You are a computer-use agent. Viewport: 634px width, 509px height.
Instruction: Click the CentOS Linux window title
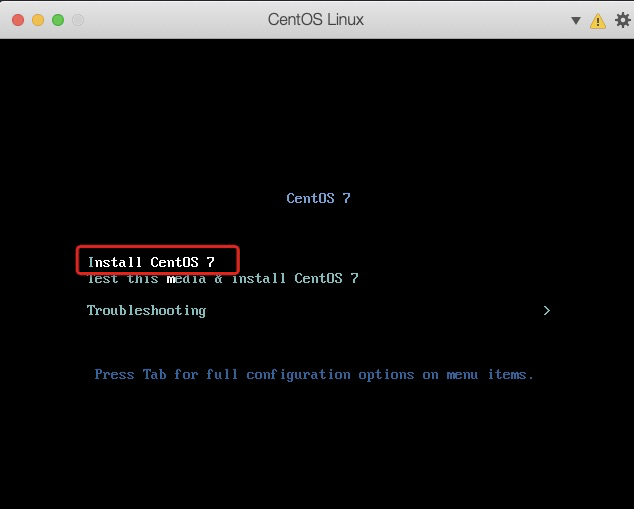click(x=316, y=19)
